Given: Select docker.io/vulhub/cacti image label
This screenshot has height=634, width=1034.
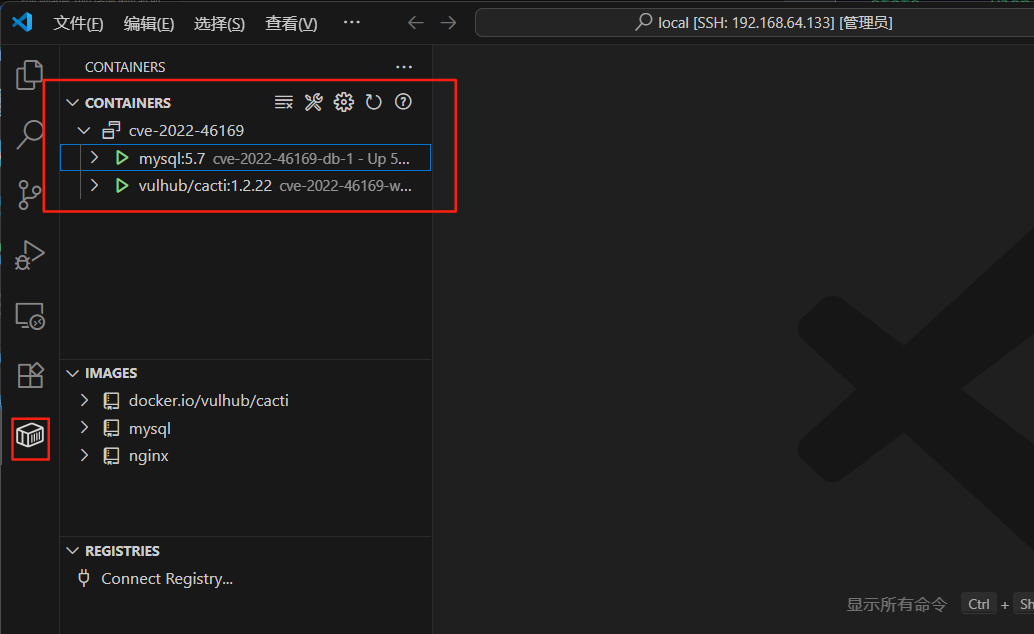Looking at the screenshot, I should click(x=208, y=400).
